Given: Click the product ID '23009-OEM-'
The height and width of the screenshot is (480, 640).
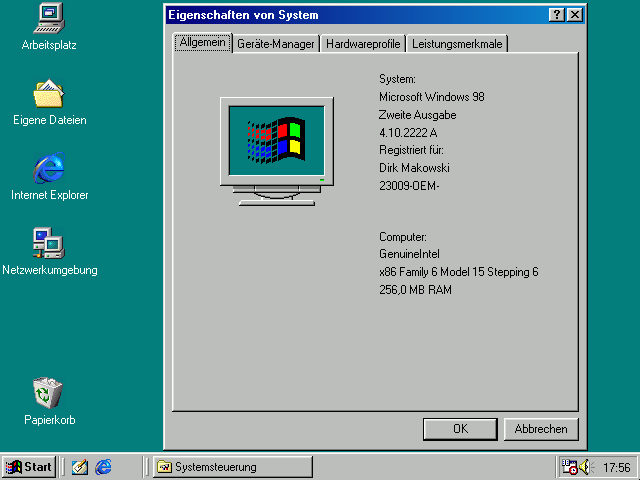Looking at the screenshot, I should (x=409, y=186).
